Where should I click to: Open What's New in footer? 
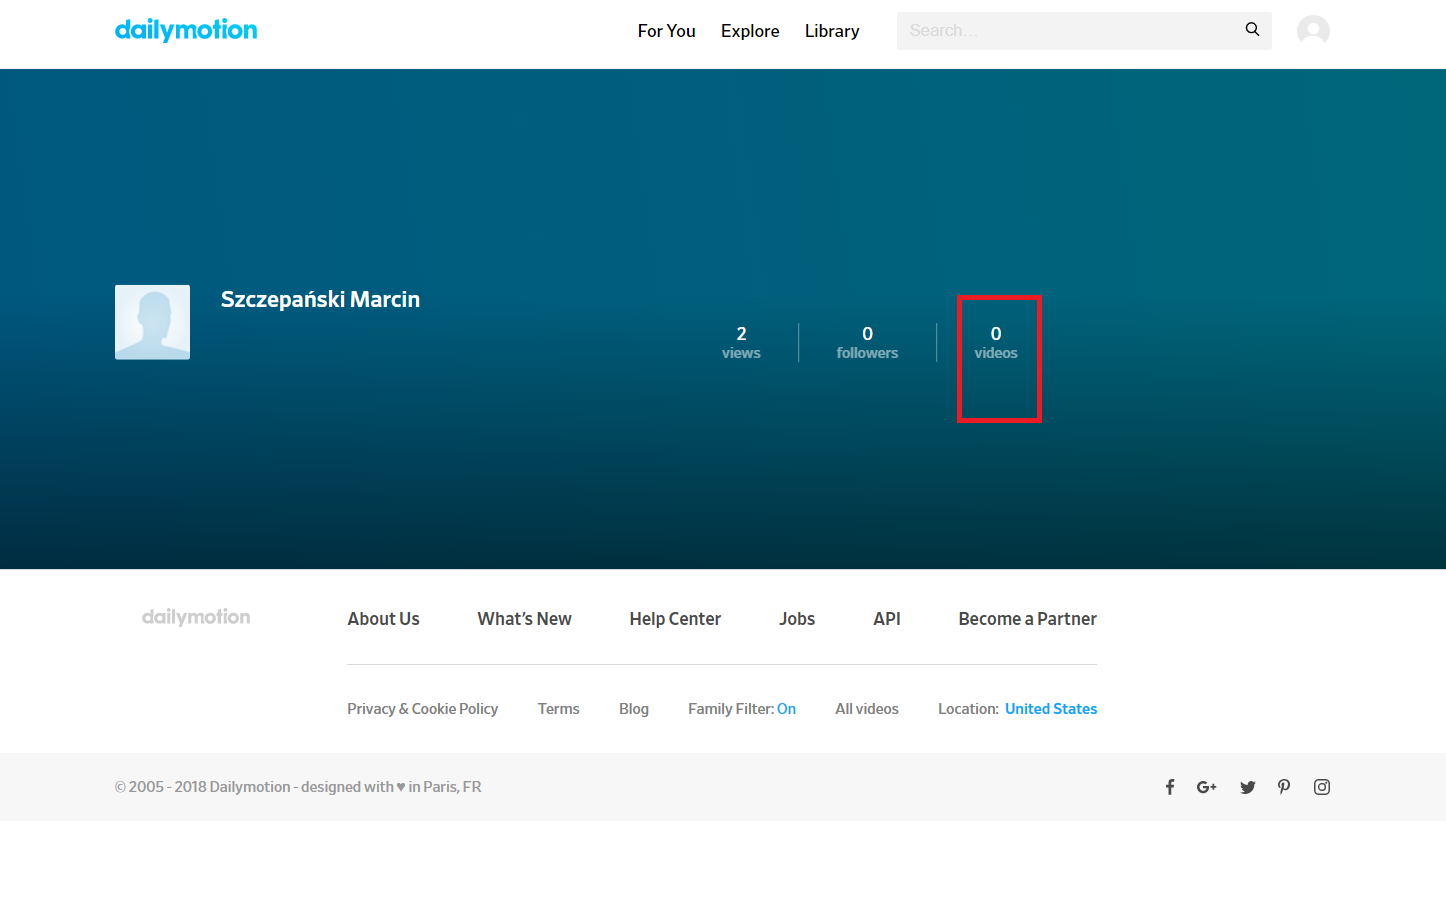(524, 619)
